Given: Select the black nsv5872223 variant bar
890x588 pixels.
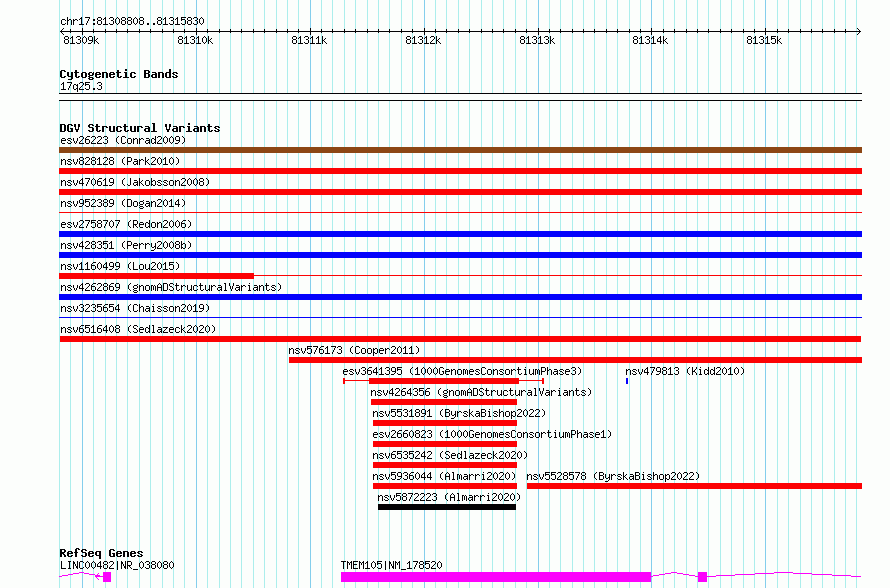Looking at the screenshot, I should click(x=447, y=507).
